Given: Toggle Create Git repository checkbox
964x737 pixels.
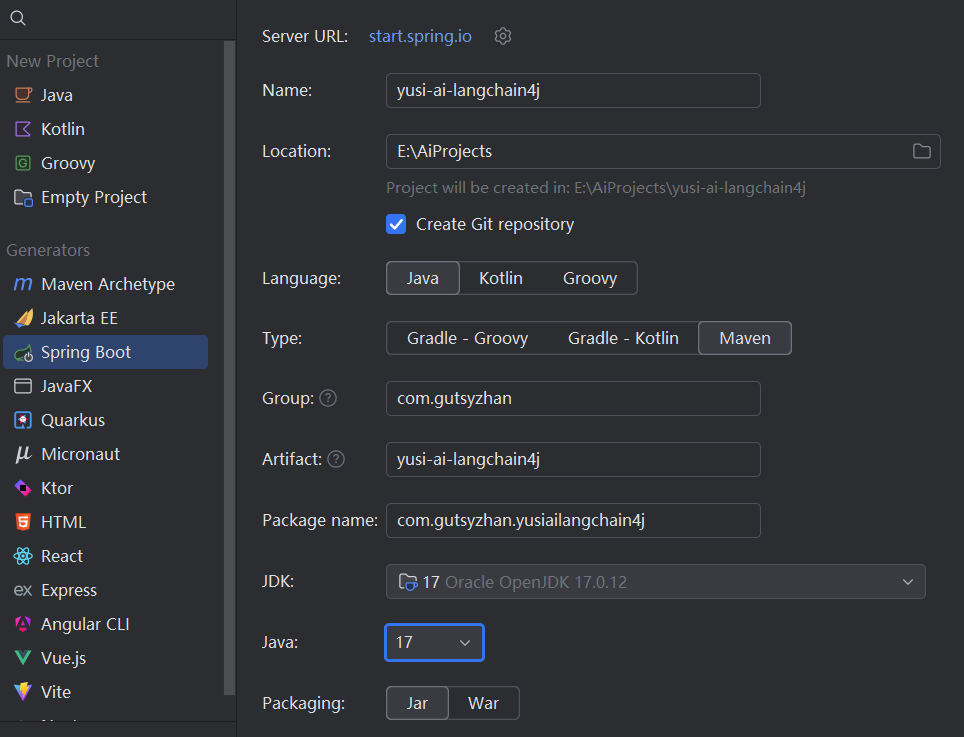Looking at the screenshot, I should coord(396,224).
